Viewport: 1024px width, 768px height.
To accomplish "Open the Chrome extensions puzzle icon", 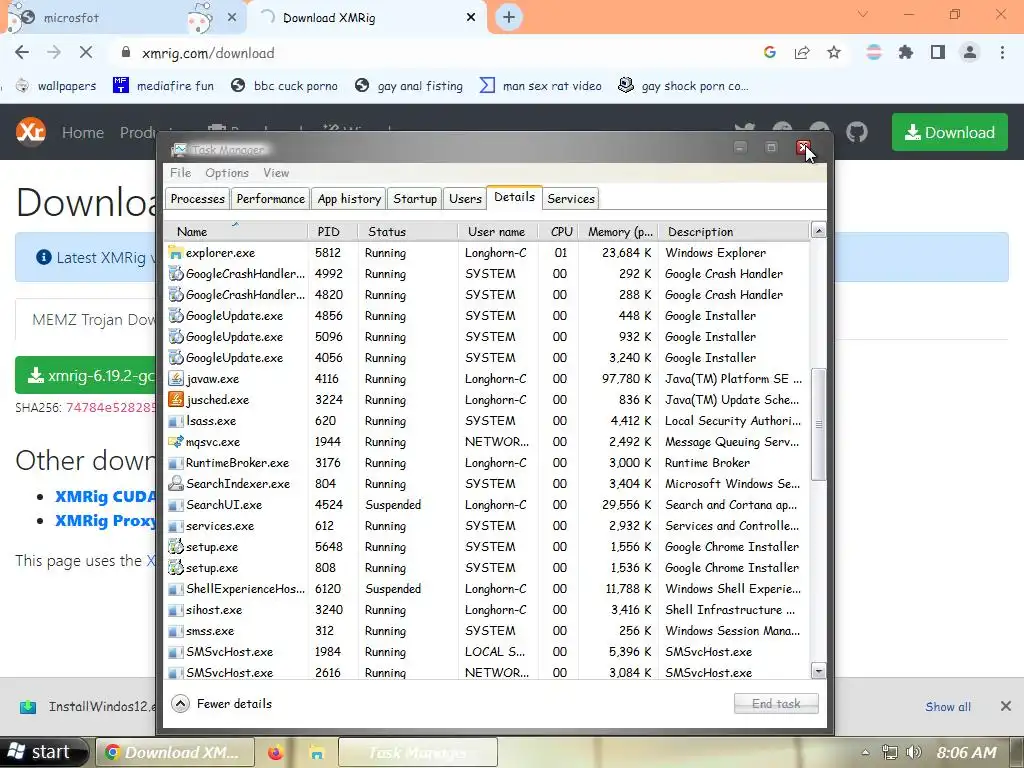I will (906, 52).
